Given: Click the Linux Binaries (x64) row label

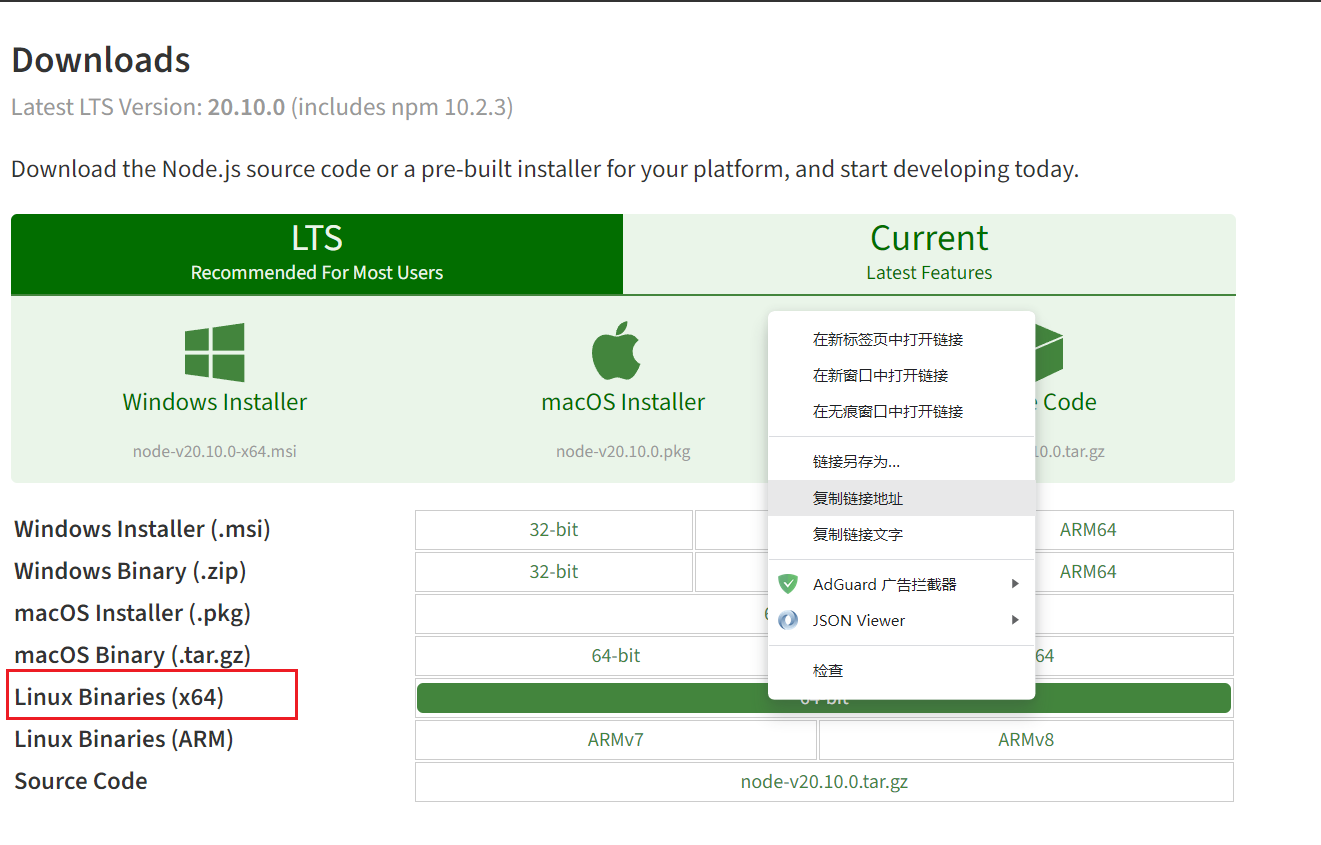Looking at the screenshot, I should click(119, 697).
